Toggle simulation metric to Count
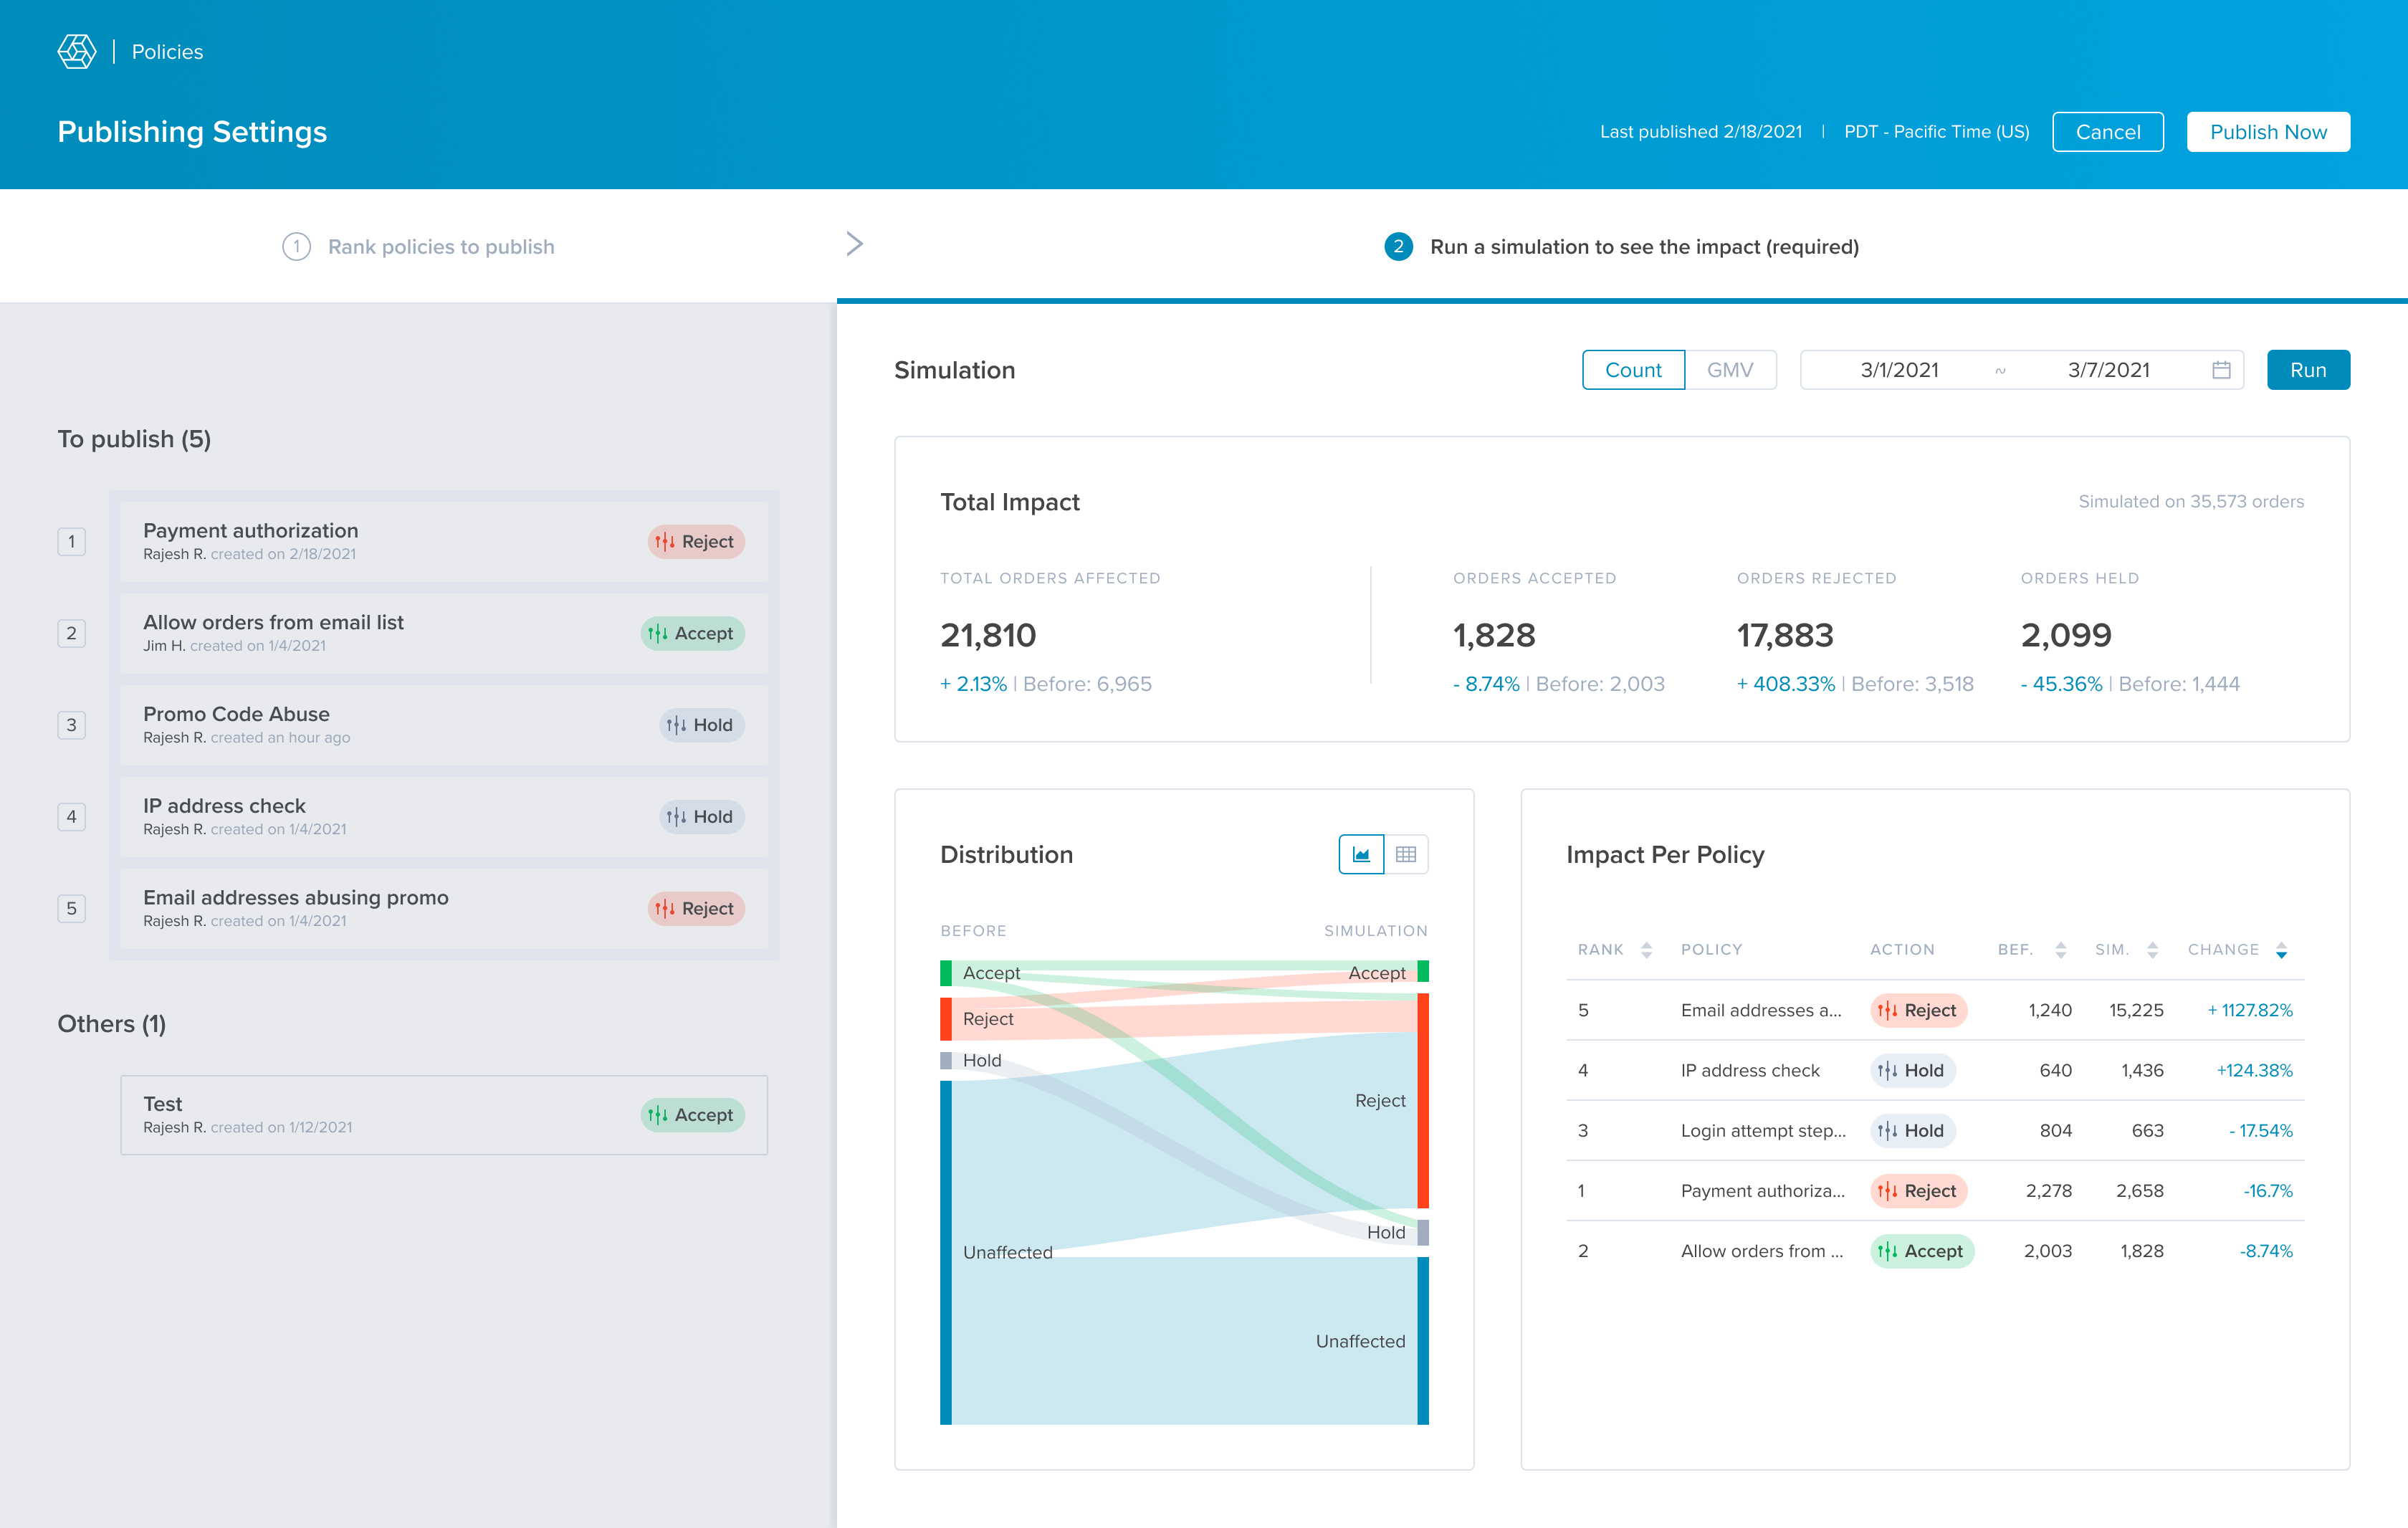This screenshot has height=1528, width=2408. pyautogui.click(x=1633, y=370)
